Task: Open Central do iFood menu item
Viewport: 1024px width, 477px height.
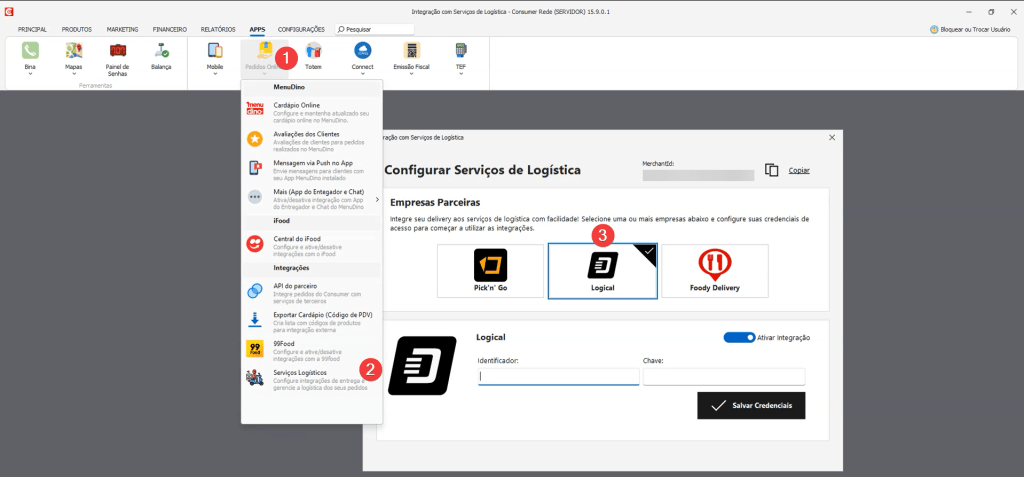Action: click(x=297, y=239)
